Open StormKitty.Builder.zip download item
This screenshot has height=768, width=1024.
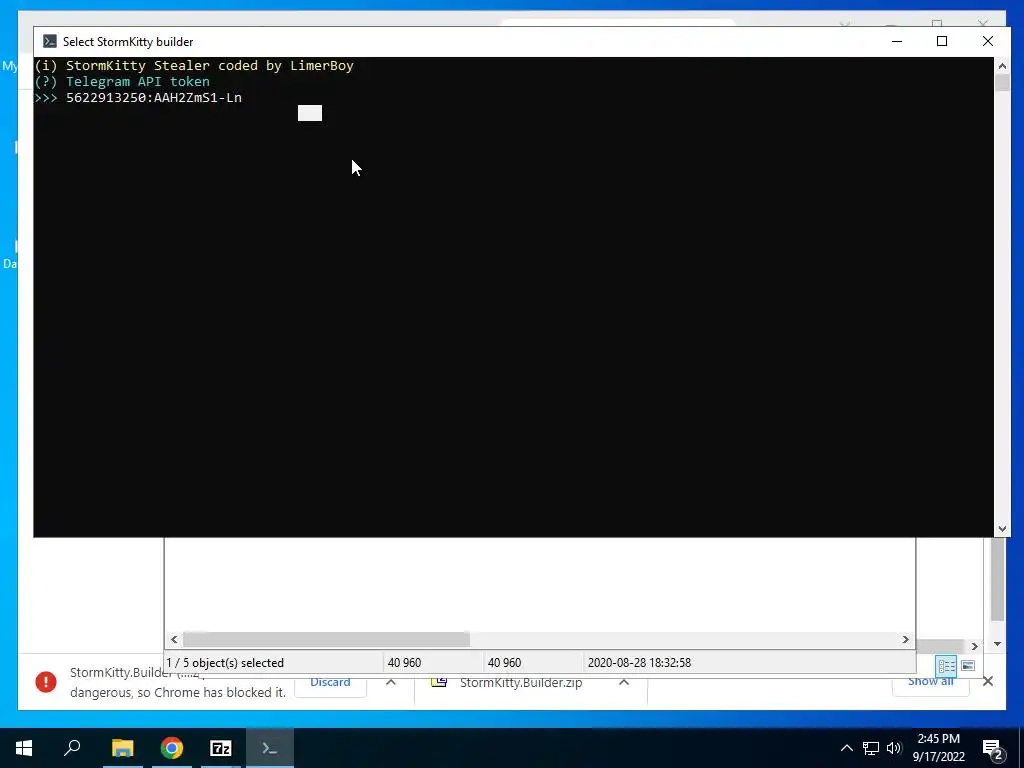click(x=520, y=682)
